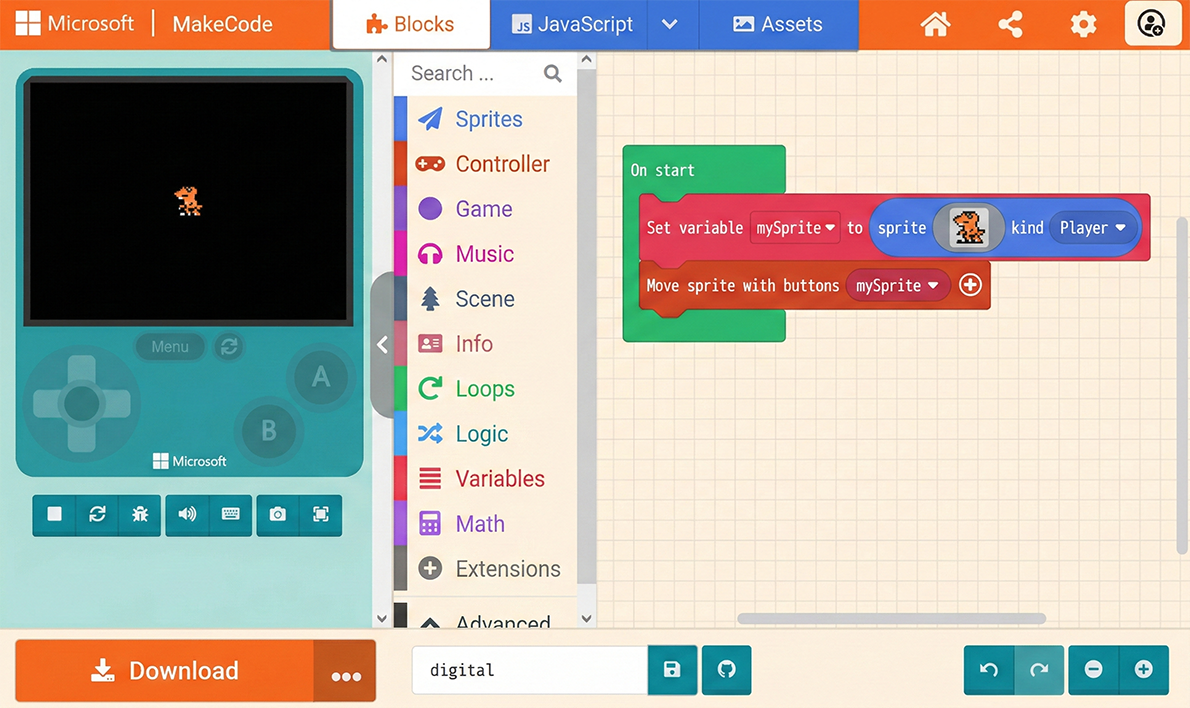This screenshot has width=1190, height=708.
Task: Take a screenshot with the camera icon
Action: [278, 514]
